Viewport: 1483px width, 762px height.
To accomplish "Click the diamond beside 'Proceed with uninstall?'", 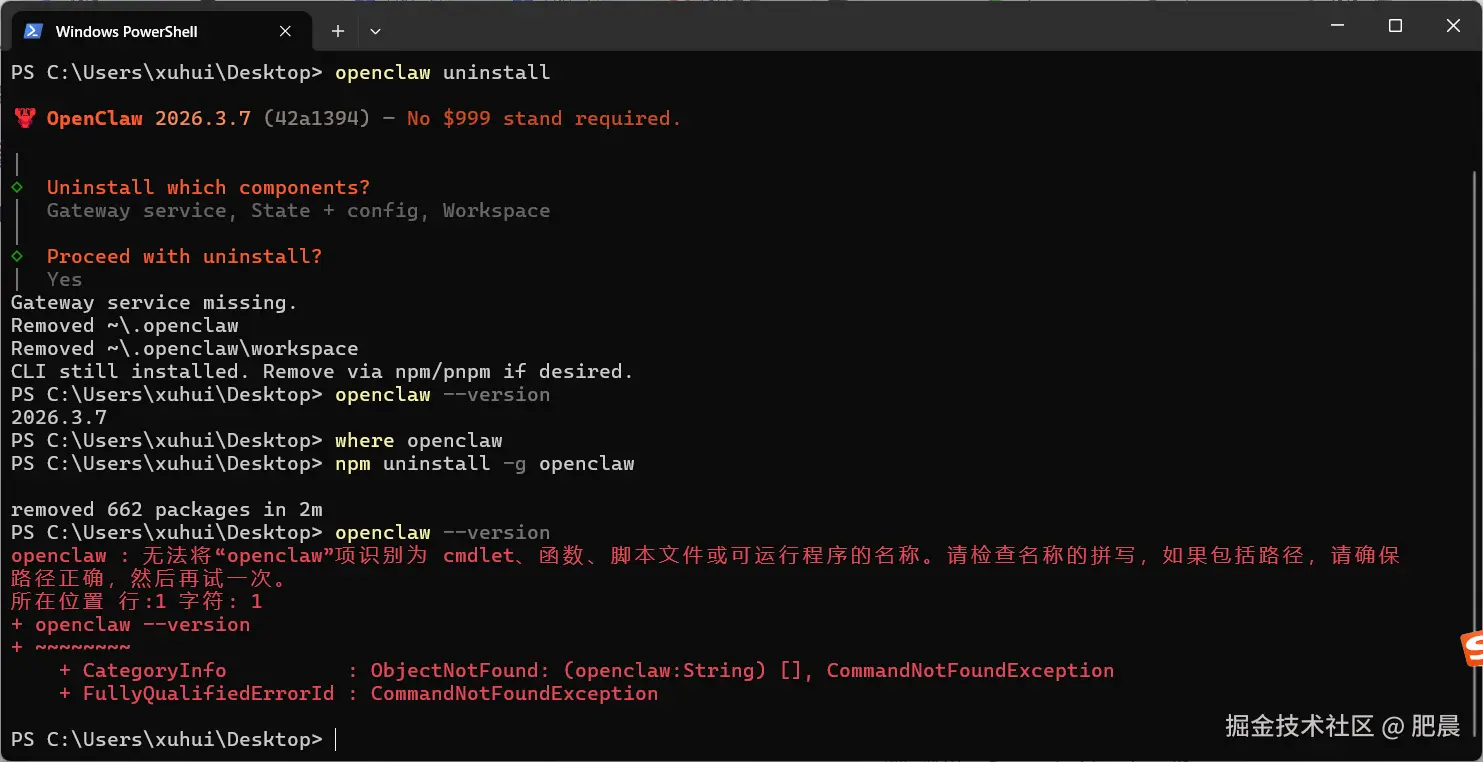I will click(17, 256).
